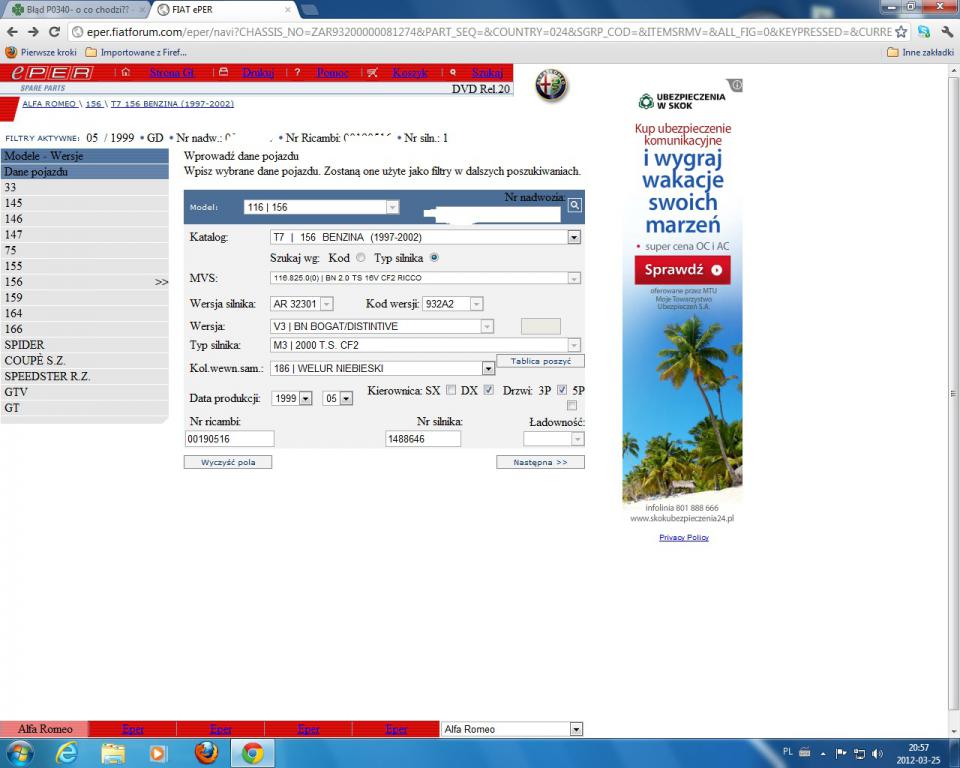Open Action Center flag tray icon

click(841, 753)
